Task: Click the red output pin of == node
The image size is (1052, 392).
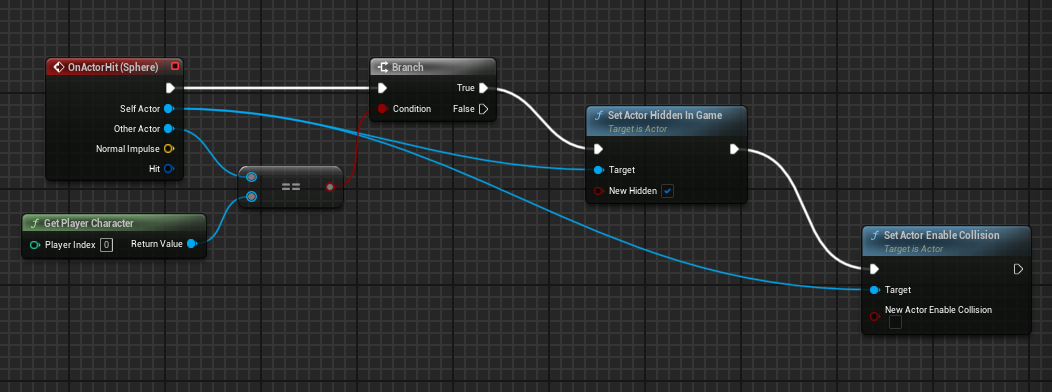Action: pyautogui.click(x=329, y=187)
